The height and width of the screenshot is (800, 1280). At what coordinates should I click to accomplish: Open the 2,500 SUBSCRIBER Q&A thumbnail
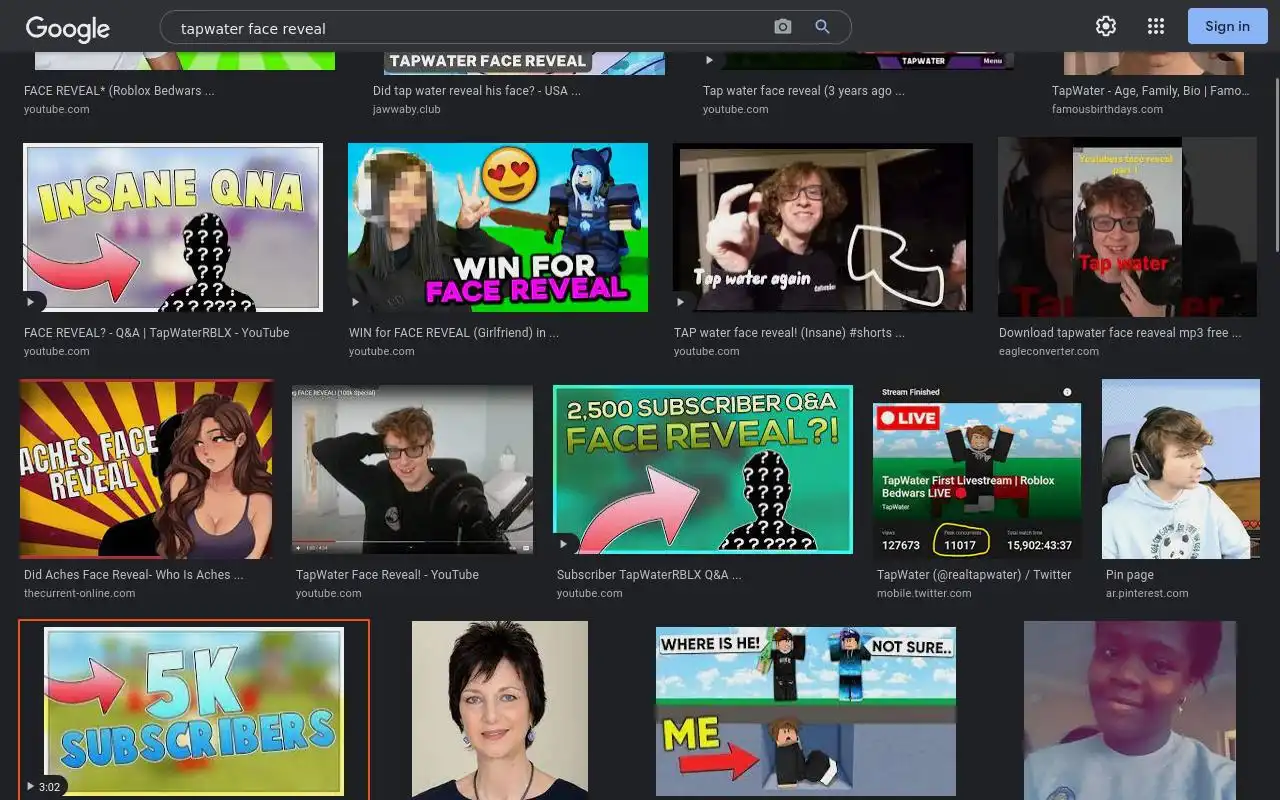[703, 469]
